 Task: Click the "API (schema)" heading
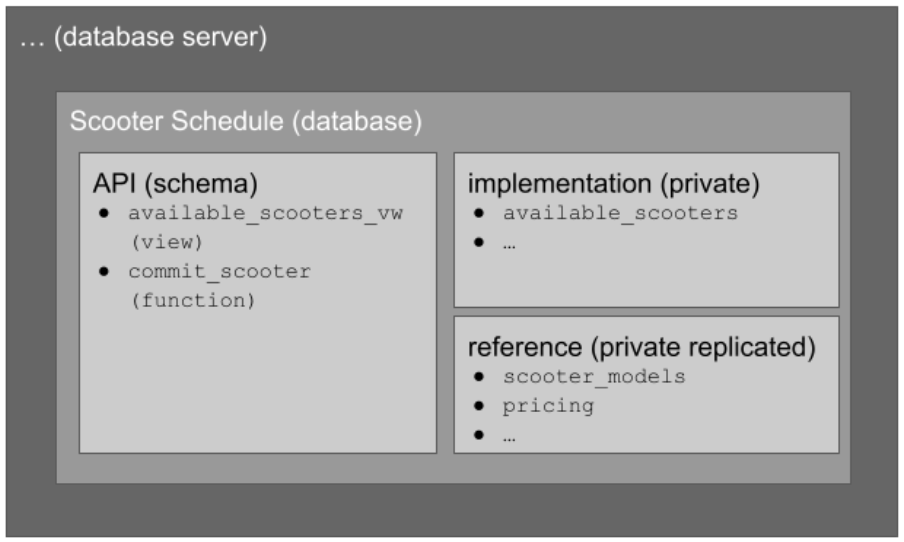pos(175,183)
